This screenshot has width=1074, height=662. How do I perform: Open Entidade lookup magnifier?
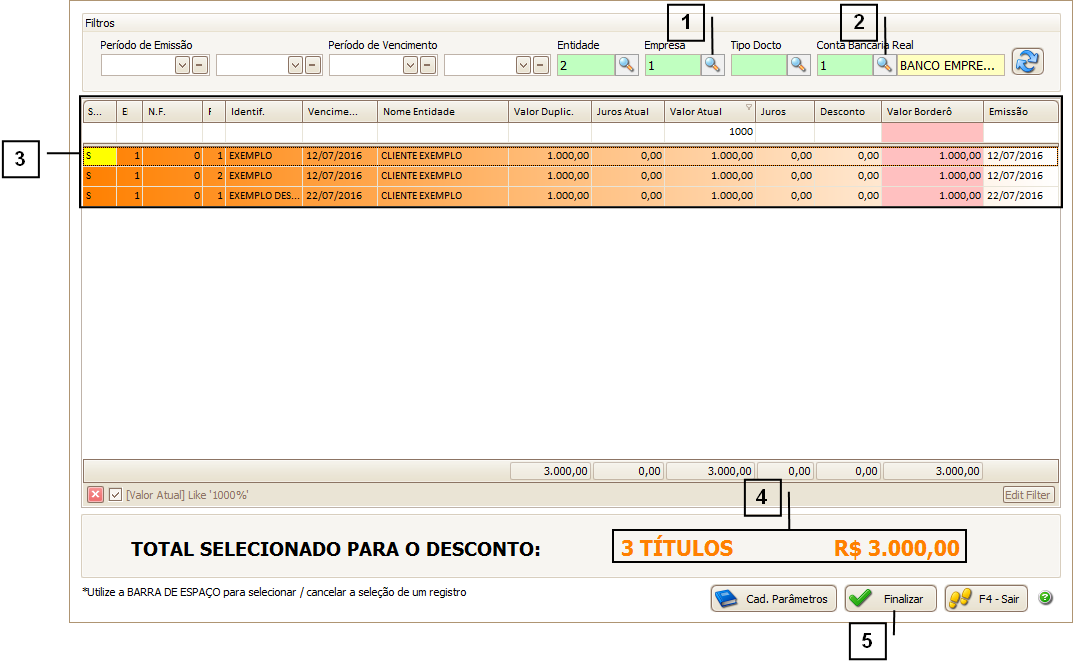(626, 65)
